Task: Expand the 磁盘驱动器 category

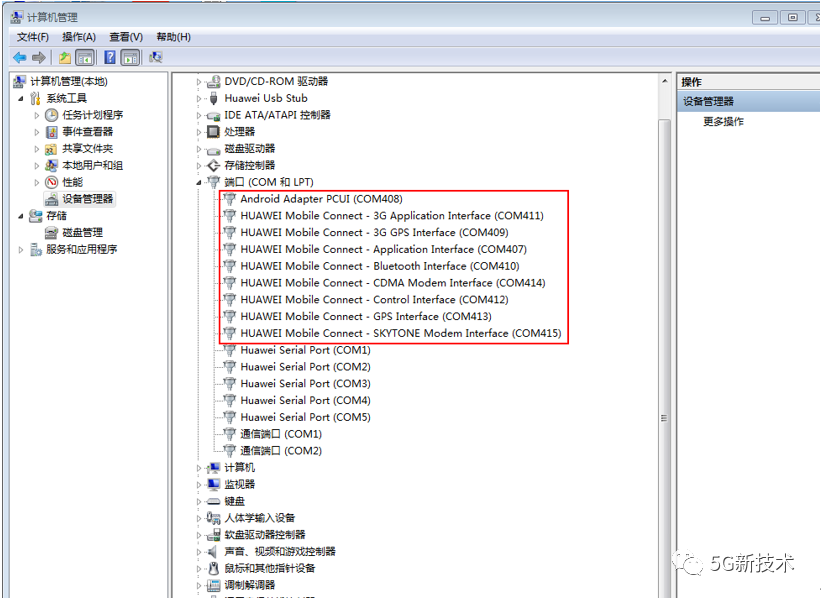Action: (x=199, y=149)
